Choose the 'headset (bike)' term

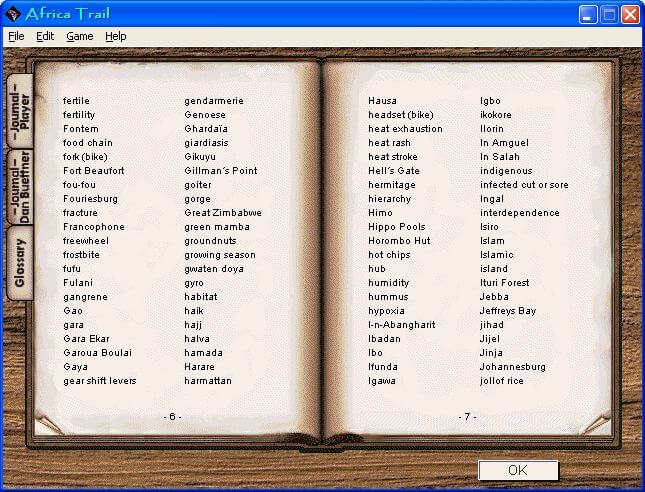tap(401, 115)
